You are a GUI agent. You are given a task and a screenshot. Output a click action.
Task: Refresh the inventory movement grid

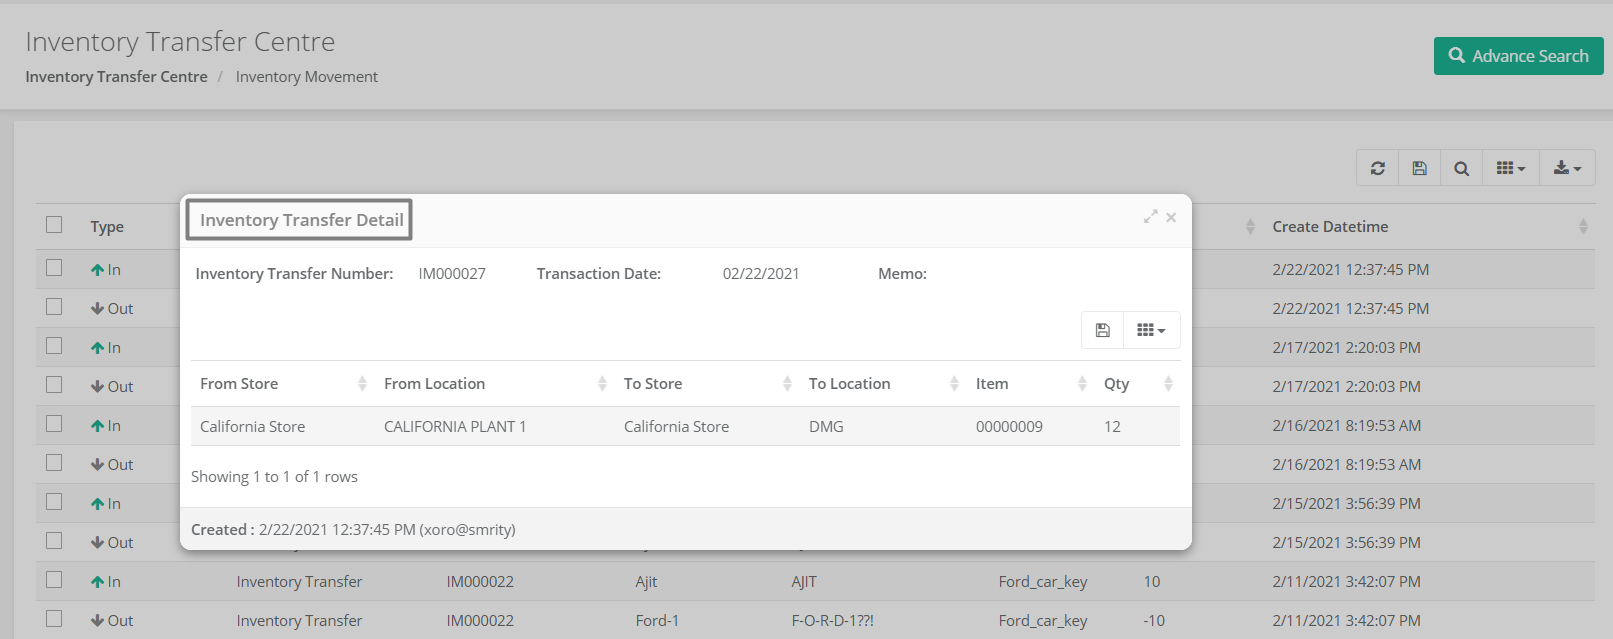pos(1377,168)
